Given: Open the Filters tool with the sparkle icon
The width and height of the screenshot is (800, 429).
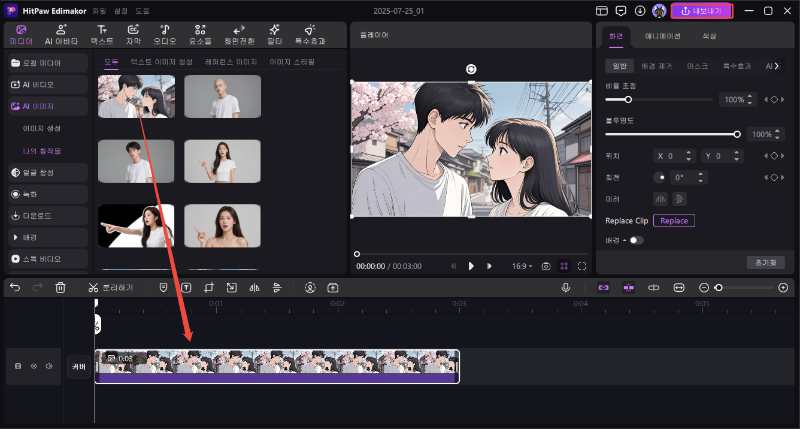Looking at the screenshot, I should pos(274,35).
